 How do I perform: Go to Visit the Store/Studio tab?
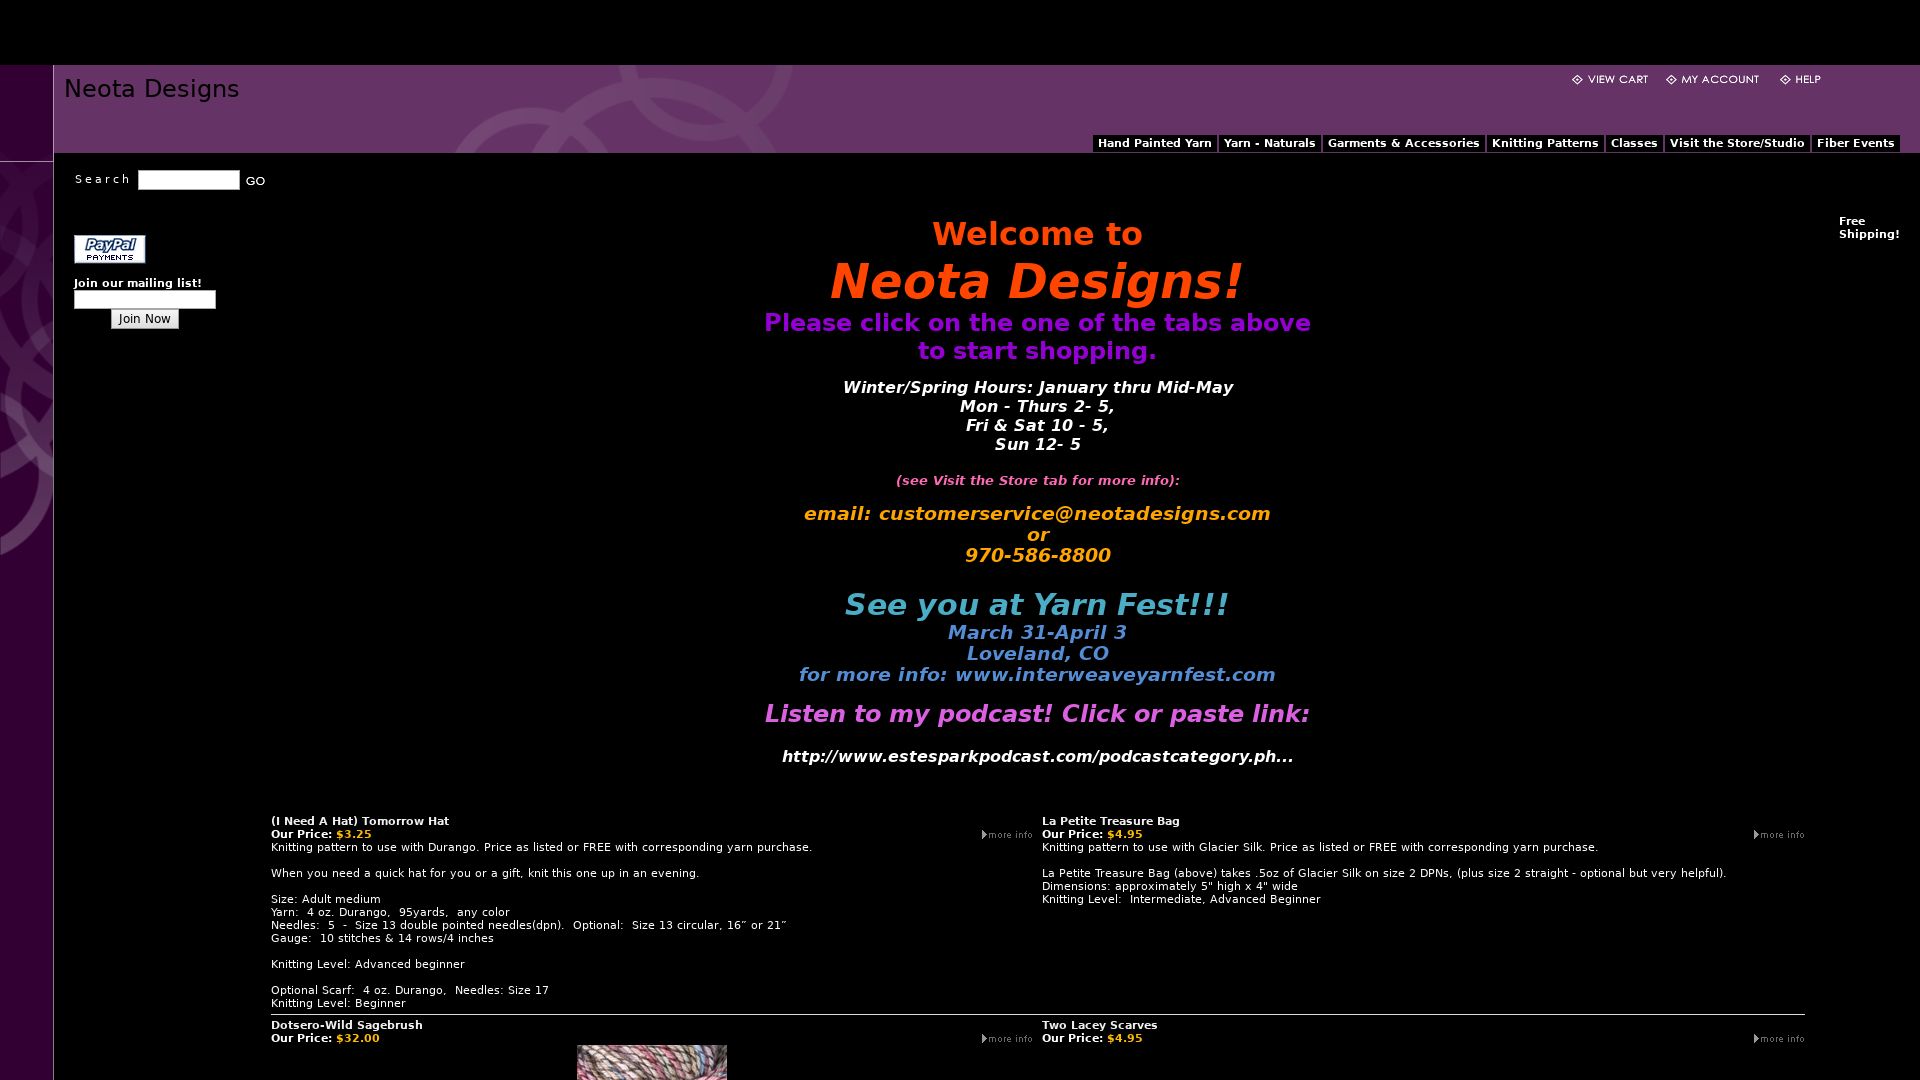pos(1736,144)
